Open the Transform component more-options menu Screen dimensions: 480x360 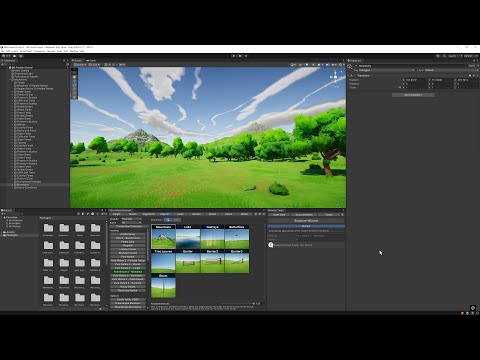click(477, 76)
